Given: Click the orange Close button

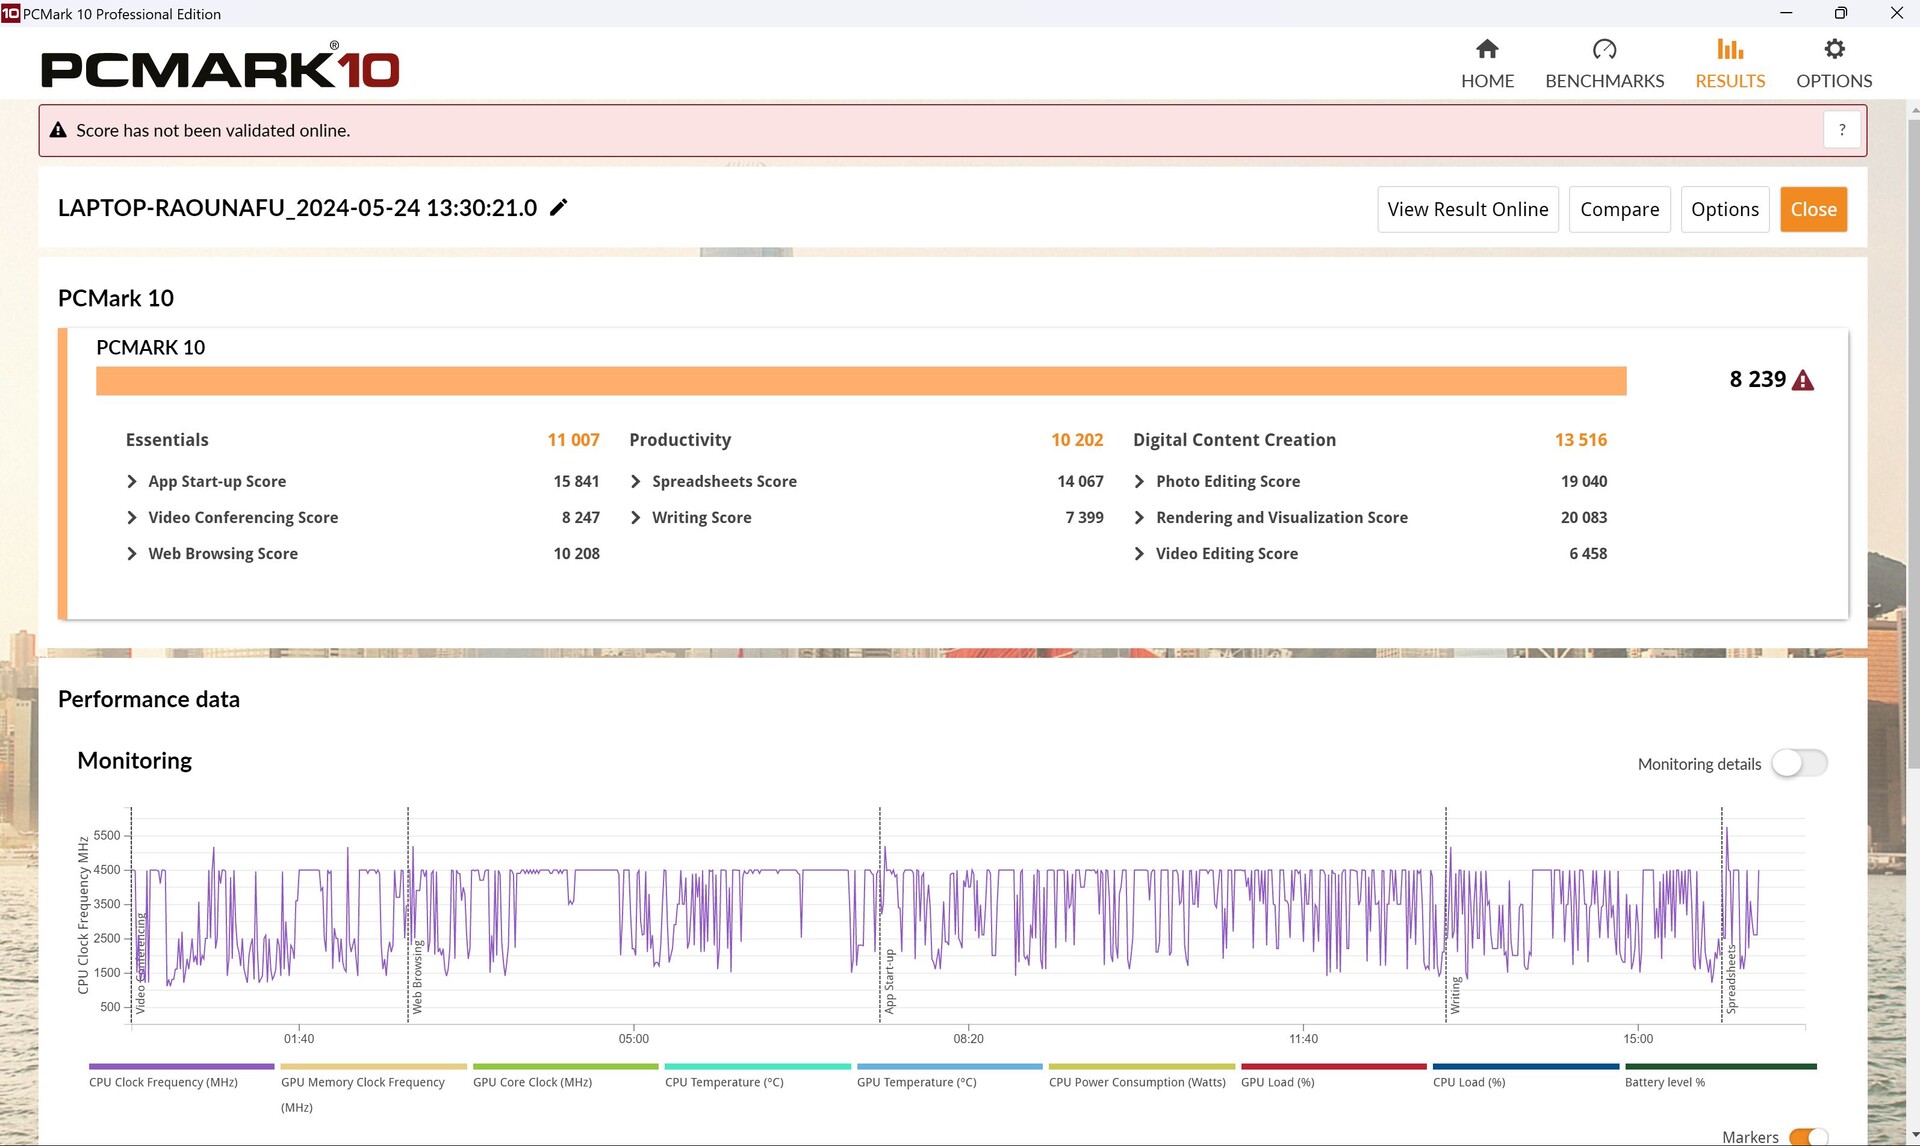Looking at the screenshot, I should (1813, 209).
